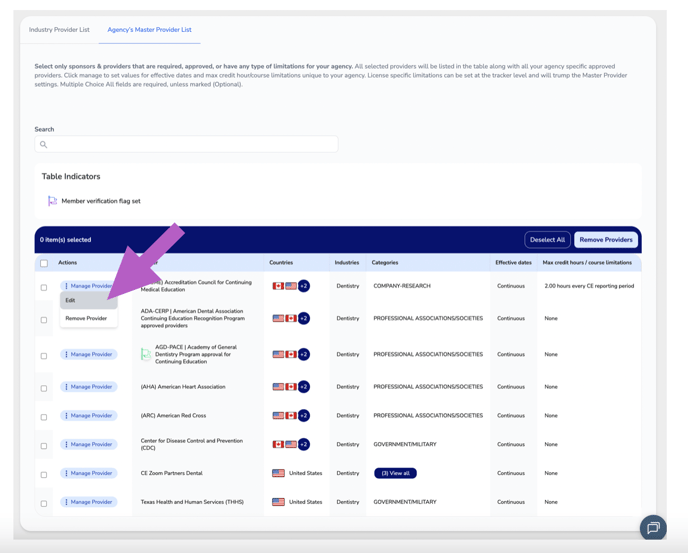The width and height of the screenshot is (688, 553).
Task: Open Manage Provider menu for Accreditation Council
Action: click(x=89, y=286)
